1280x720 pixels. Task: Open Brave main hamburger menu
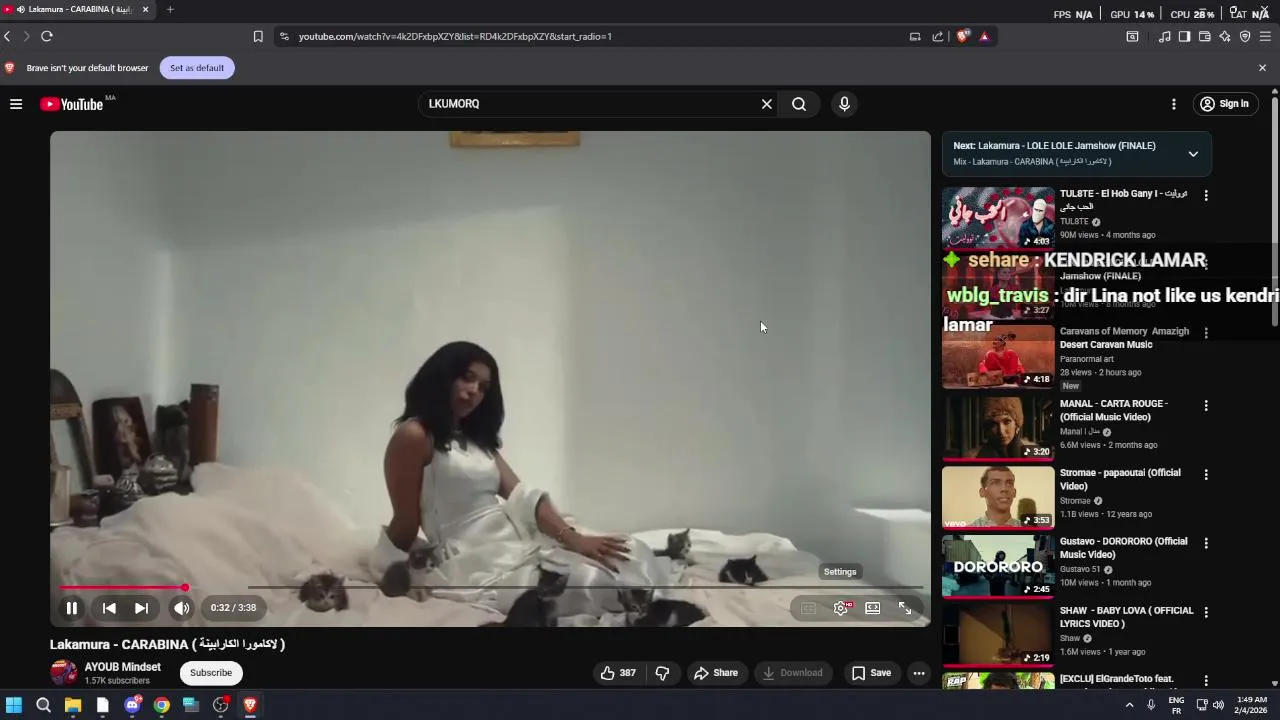click(x=1265, y=36)
